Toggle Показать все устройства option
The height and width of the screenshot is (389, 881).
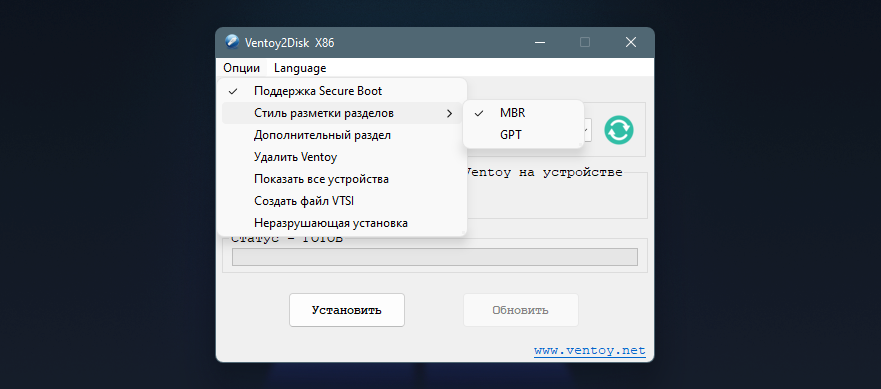342,179
